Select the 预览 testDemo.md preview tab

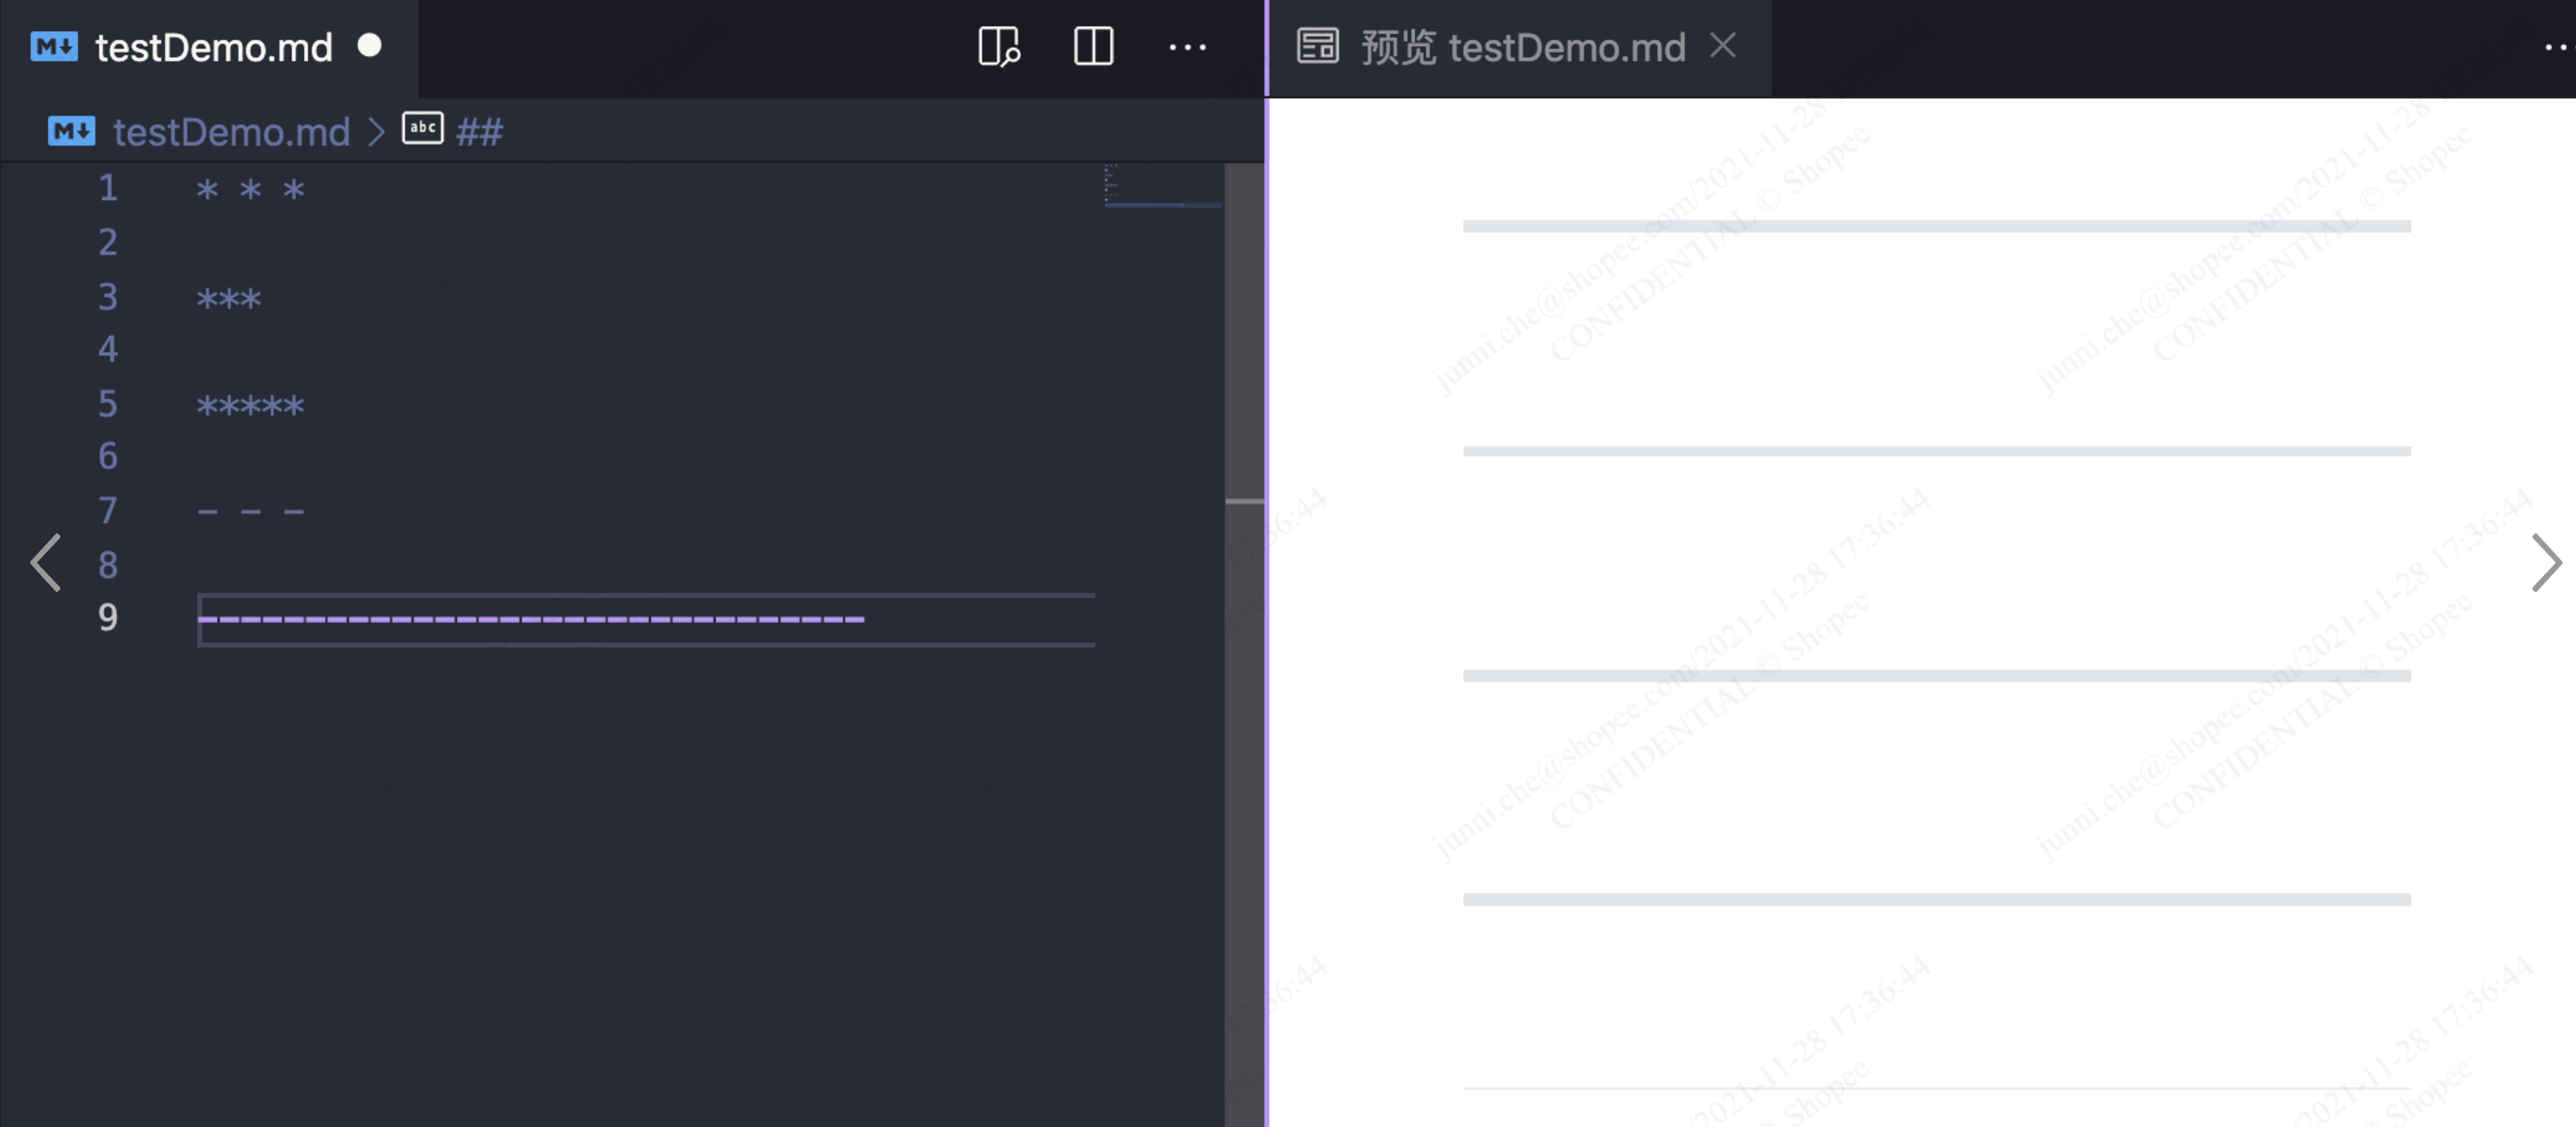[x=1522, y=47]
